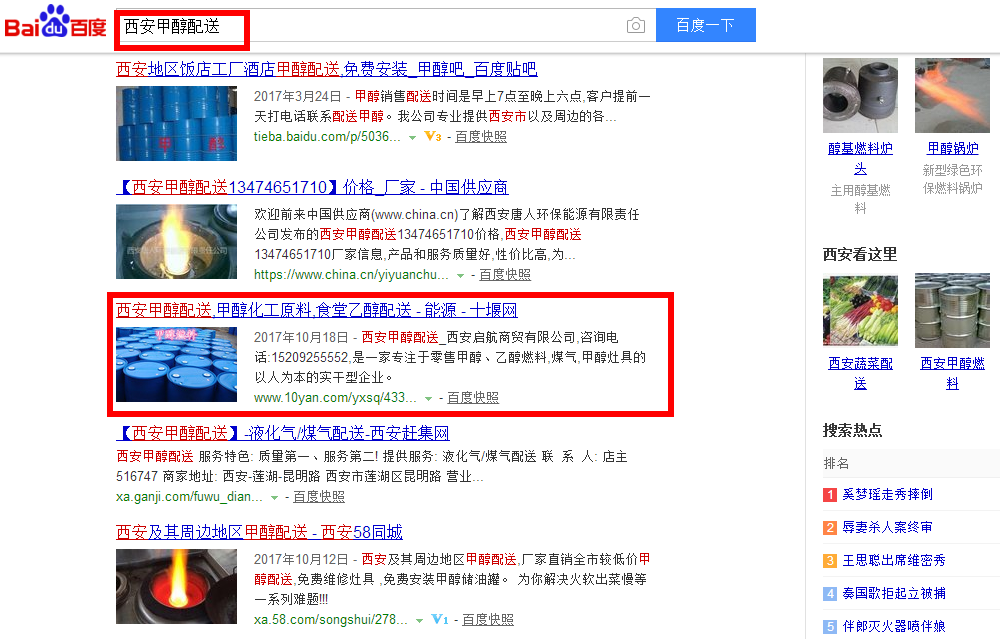This screenshot has width=1000, height=639.
Task: Click the 百度一下 search button
Action: point(705,25)
